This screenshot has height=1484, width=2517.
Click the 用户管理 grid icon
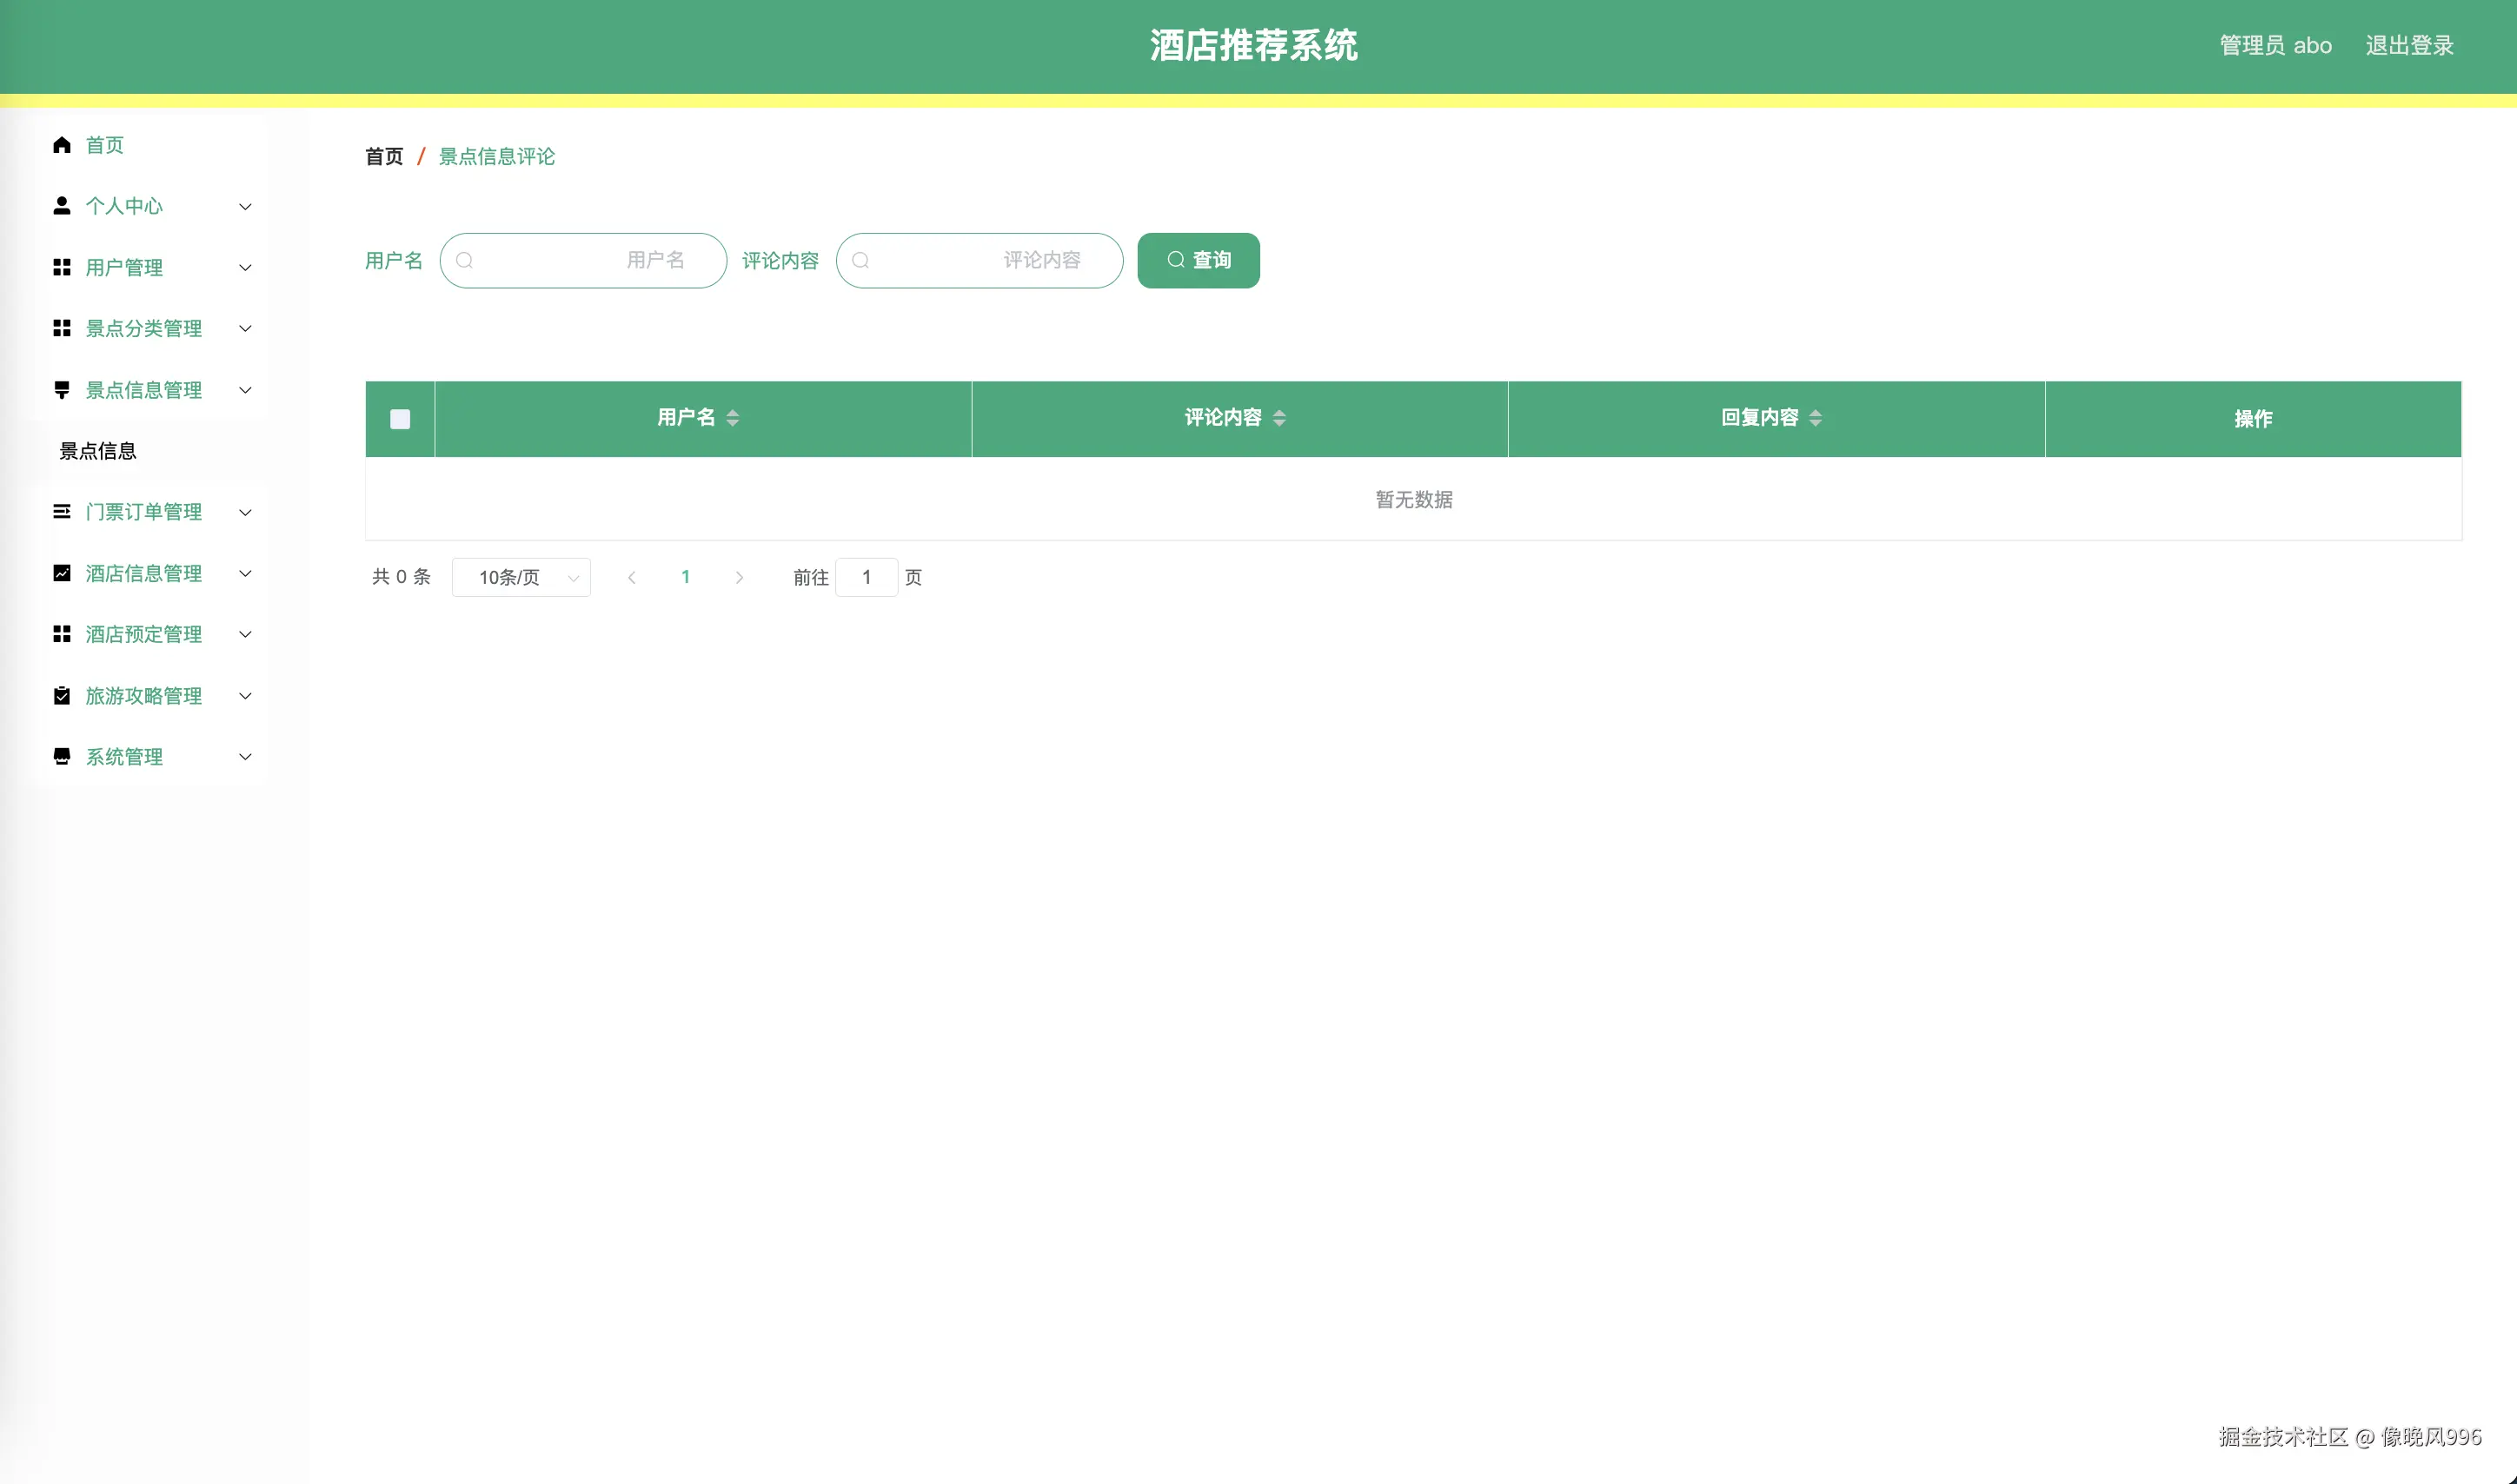point(61,267)
